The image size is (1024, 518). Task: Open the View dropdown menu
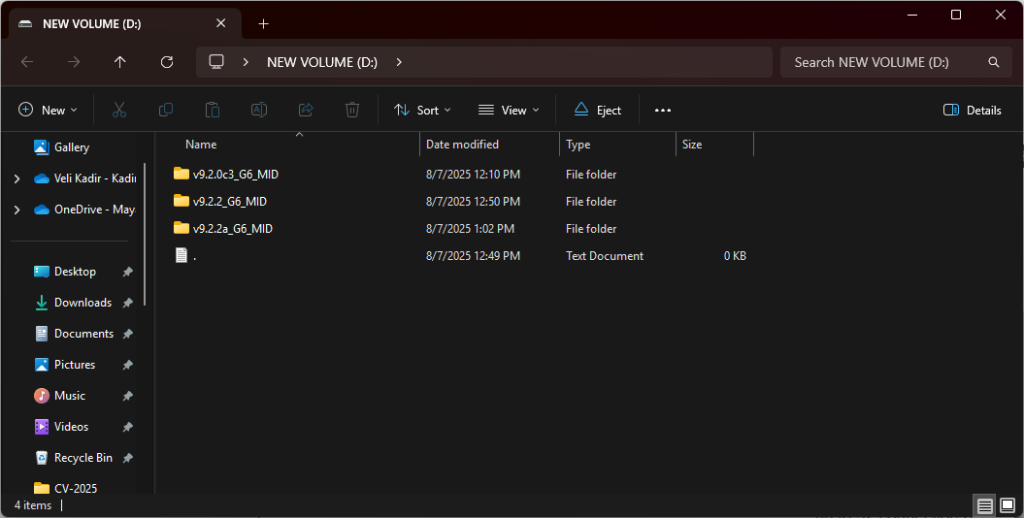click(x=509, y=110)
